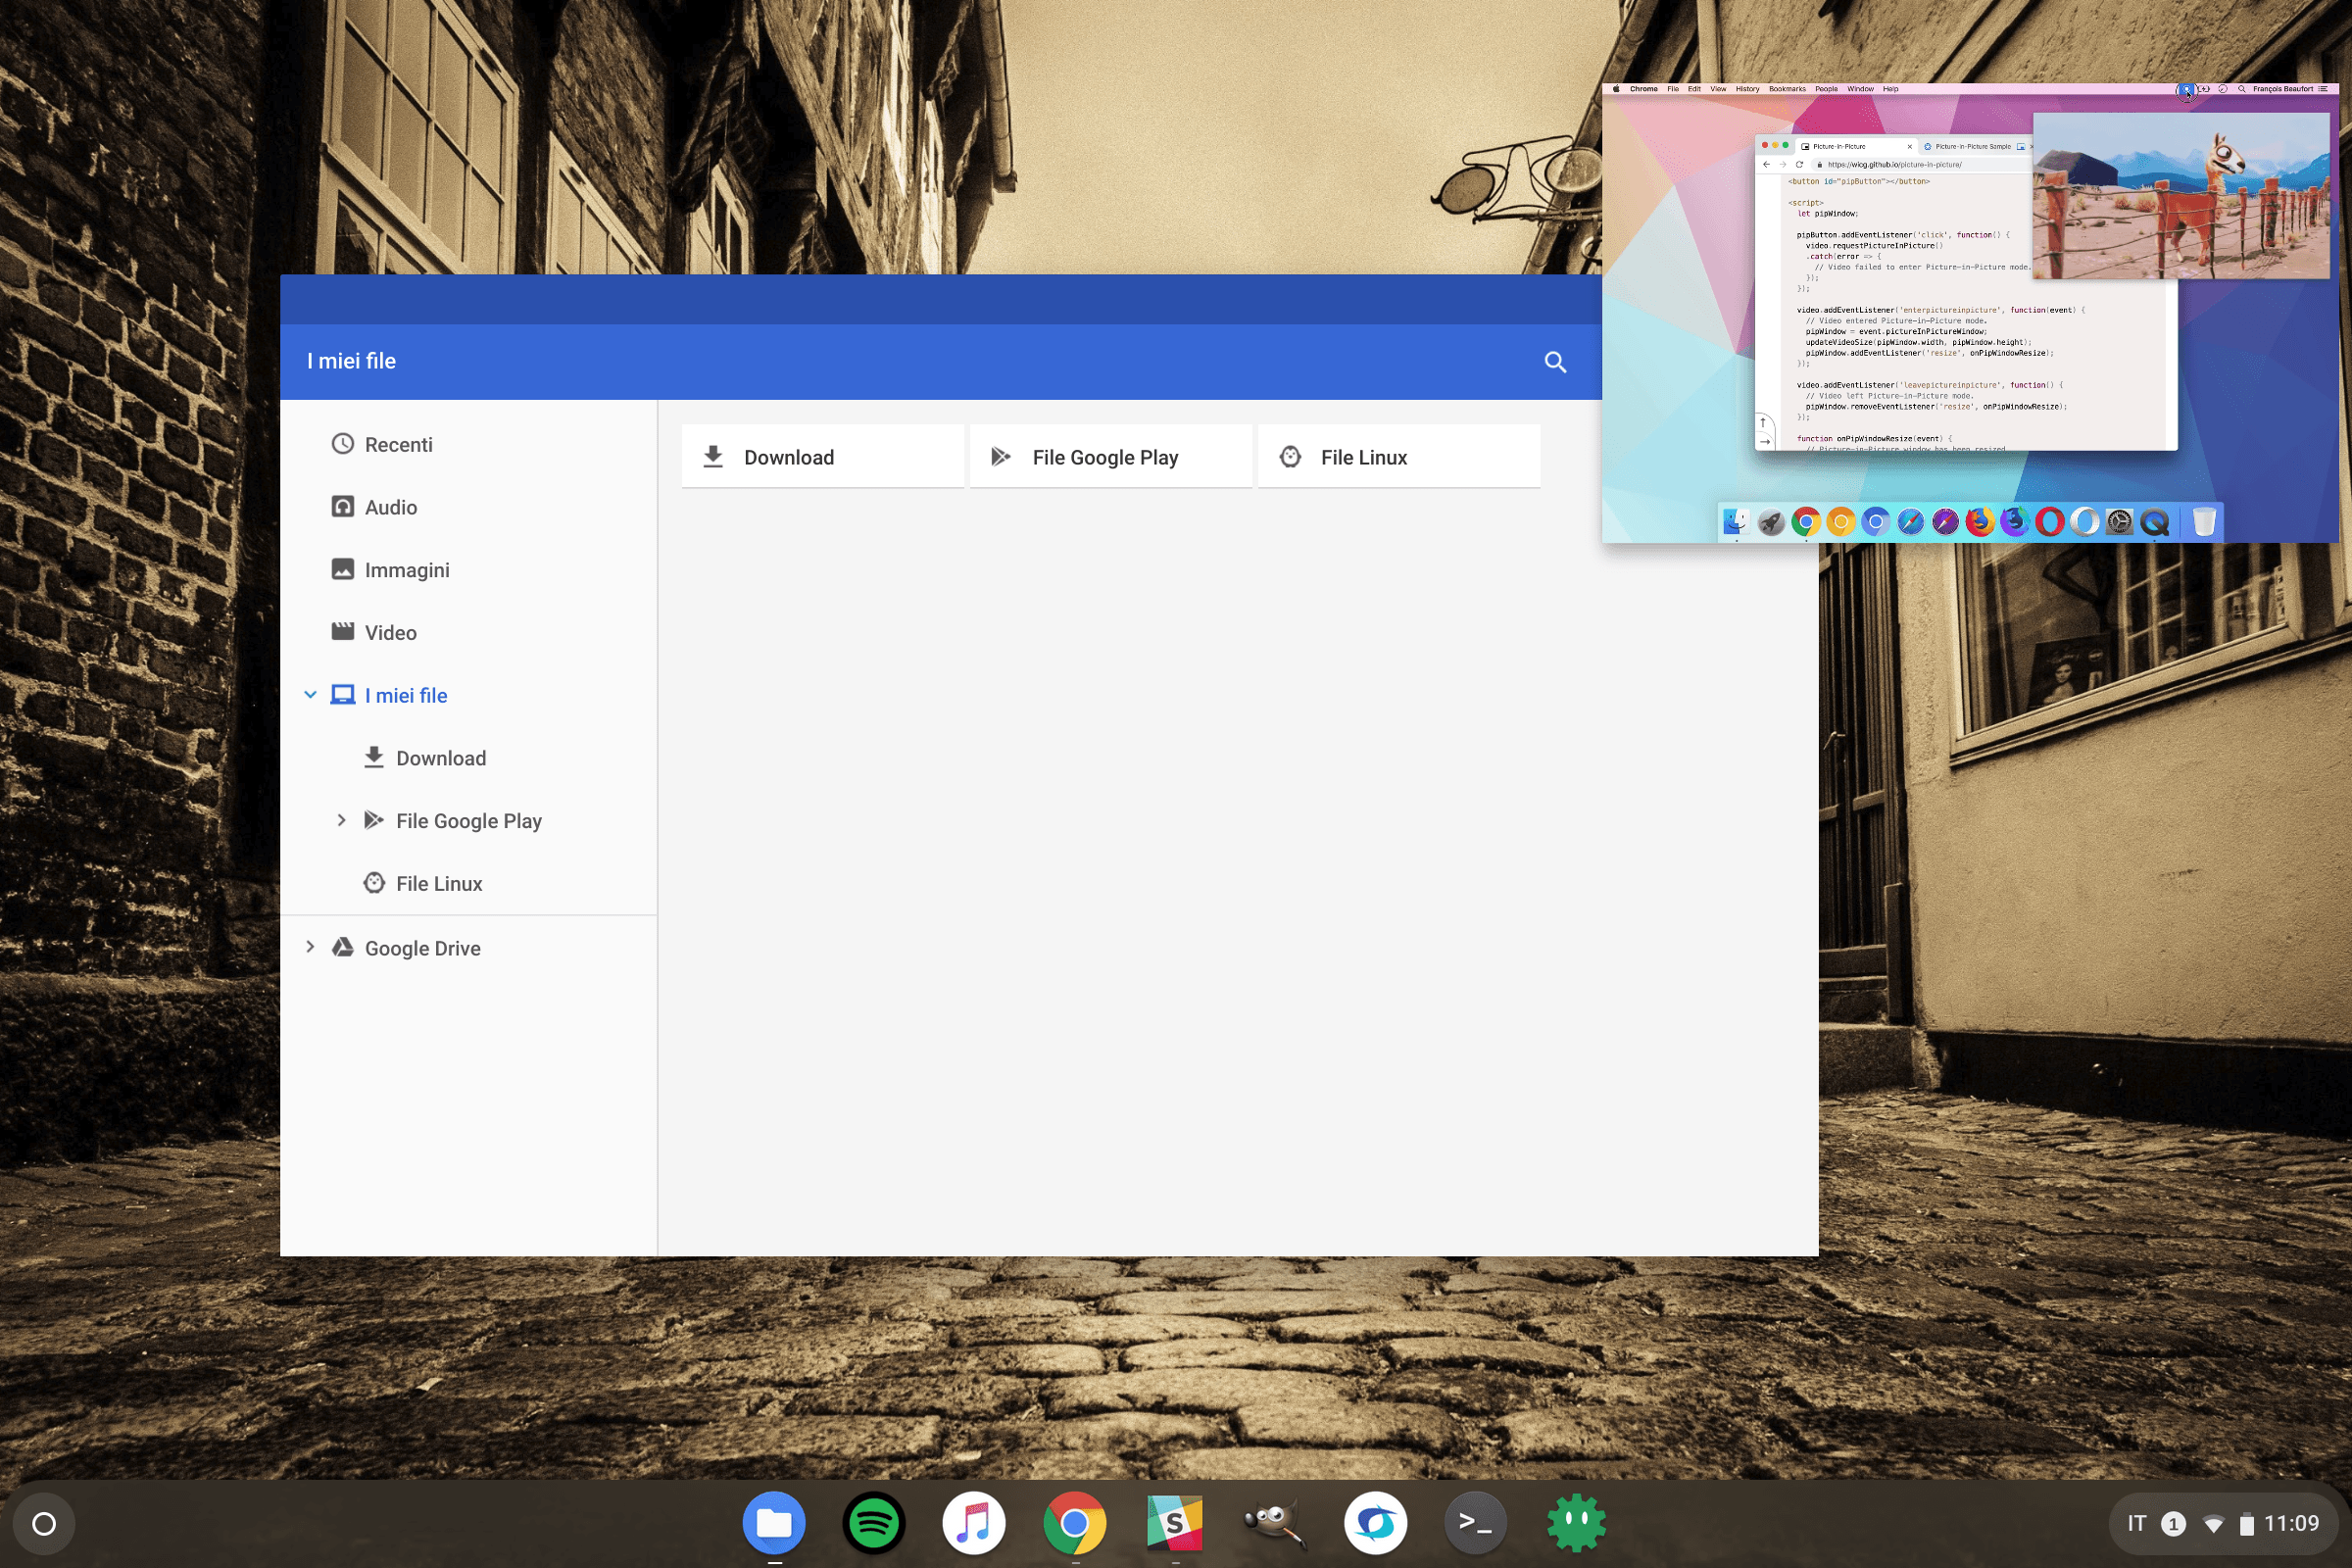
Task: Open the terminal app on the shelf
Action: [x=1475, y=1522]
